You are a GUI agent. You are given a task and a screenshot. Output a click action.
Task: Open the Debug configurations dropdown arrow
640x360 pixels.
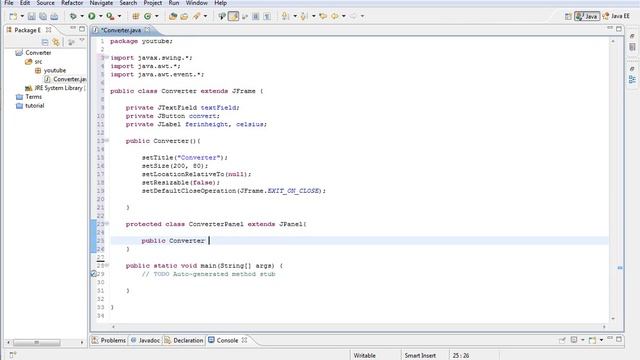(82, 16)
